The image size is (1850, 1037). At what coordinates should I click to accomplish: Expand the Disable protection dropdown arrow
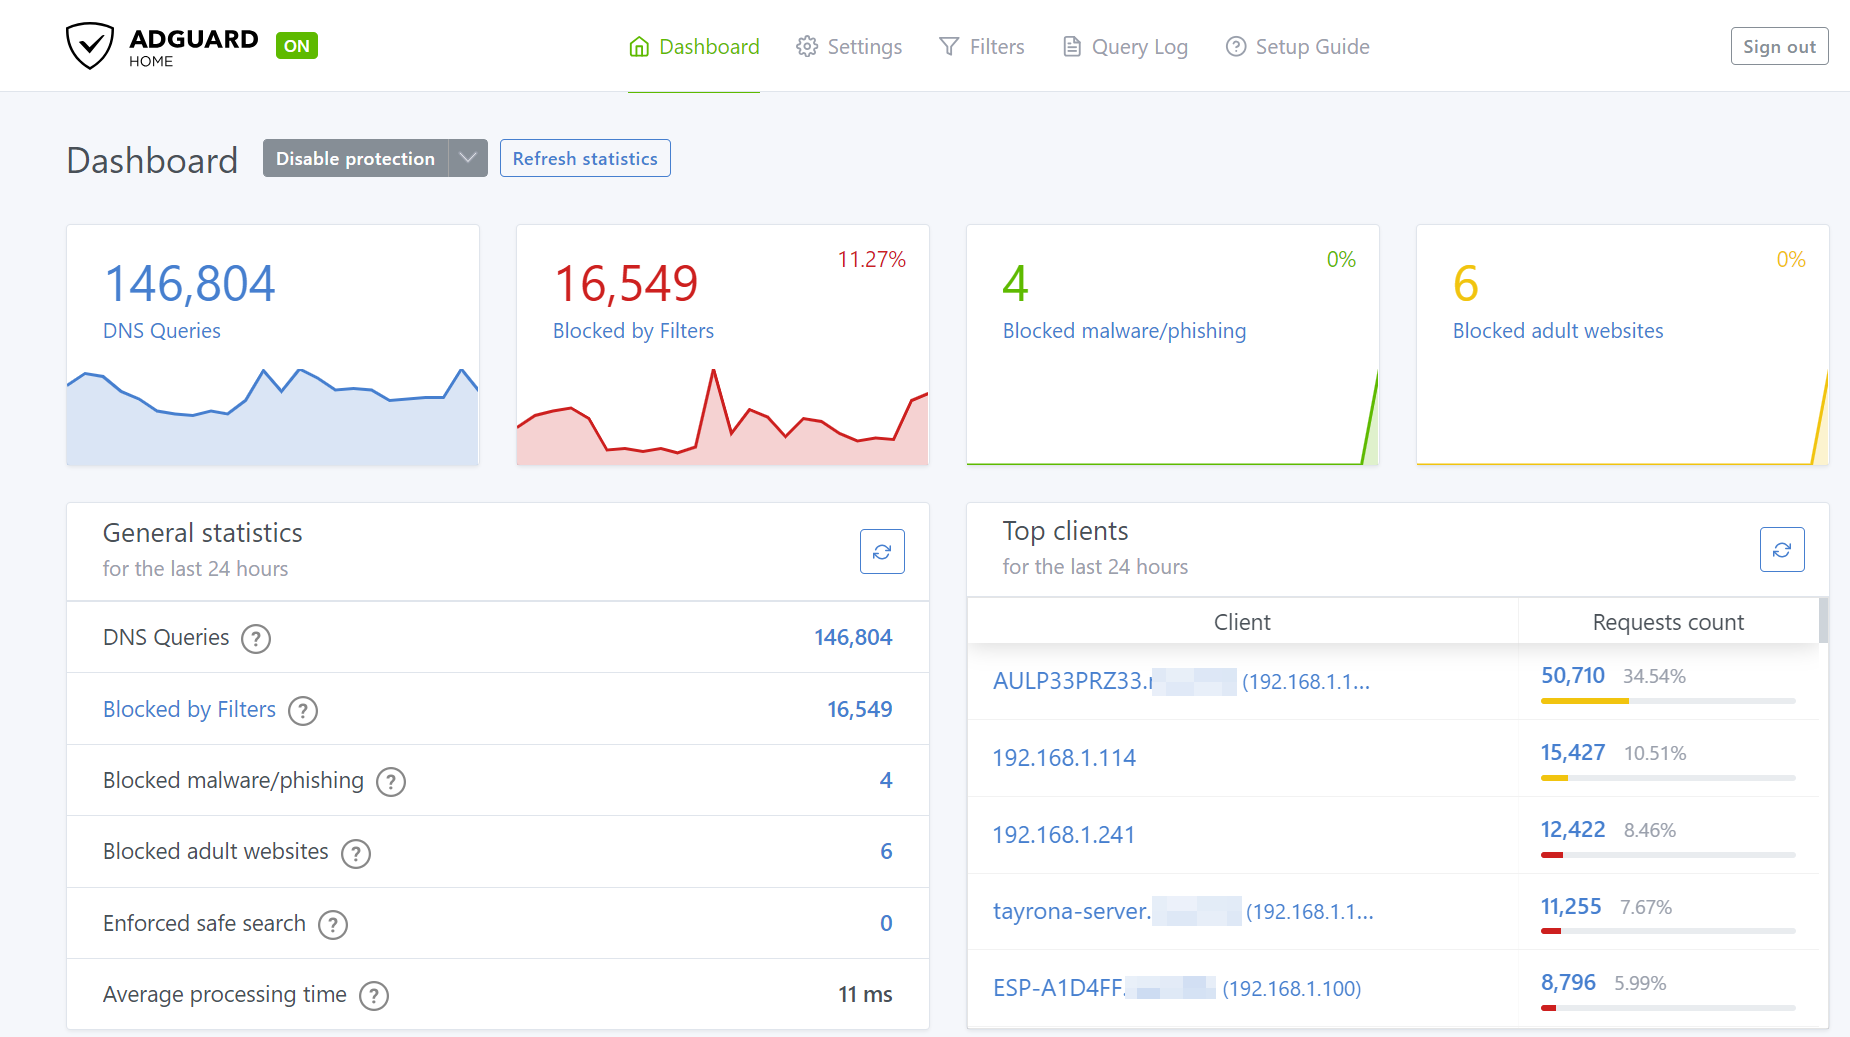point(468,158)
